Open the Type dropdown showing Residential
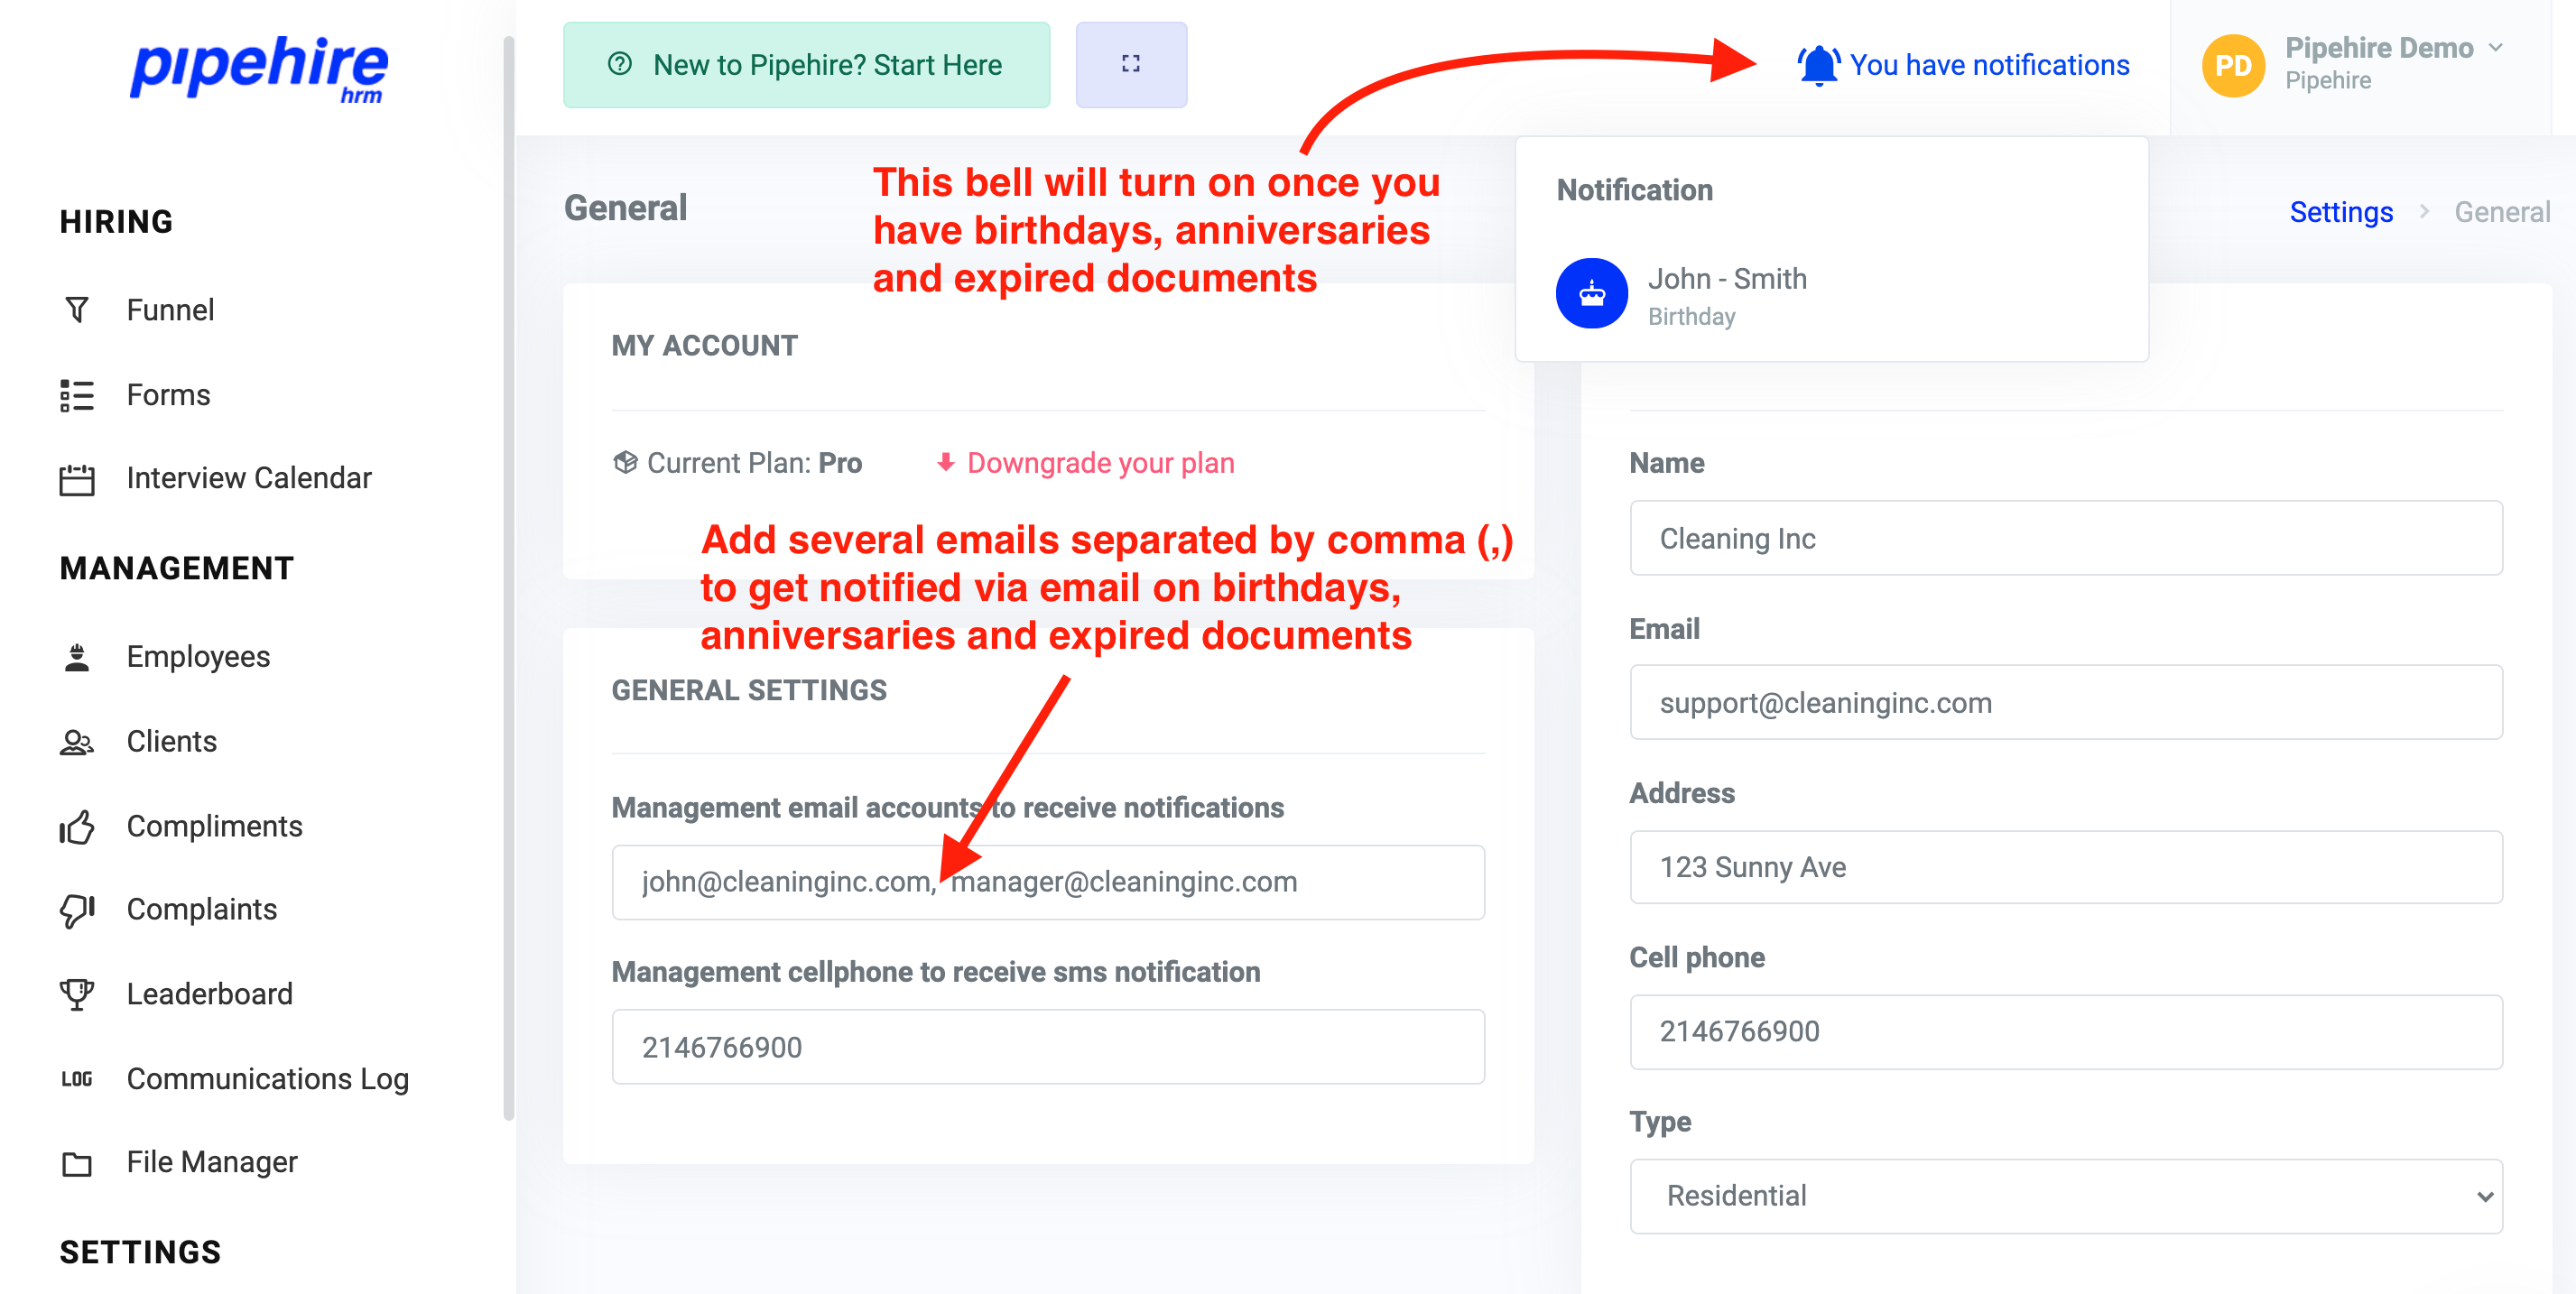The image size is (2576, 1294). pyautogui.click(x=2065, y=1195)
